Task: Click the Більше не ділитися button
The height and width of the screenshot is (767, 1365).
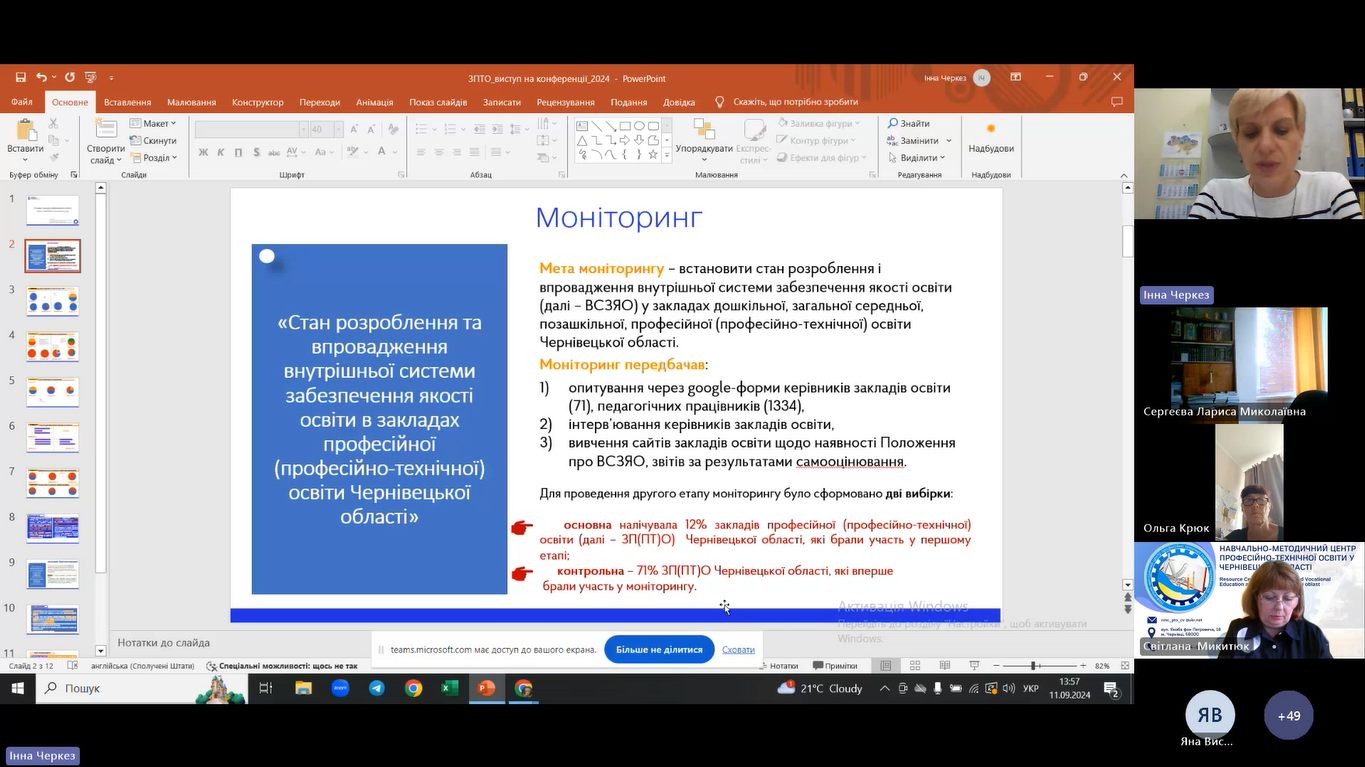Action: tap(658, 649)
